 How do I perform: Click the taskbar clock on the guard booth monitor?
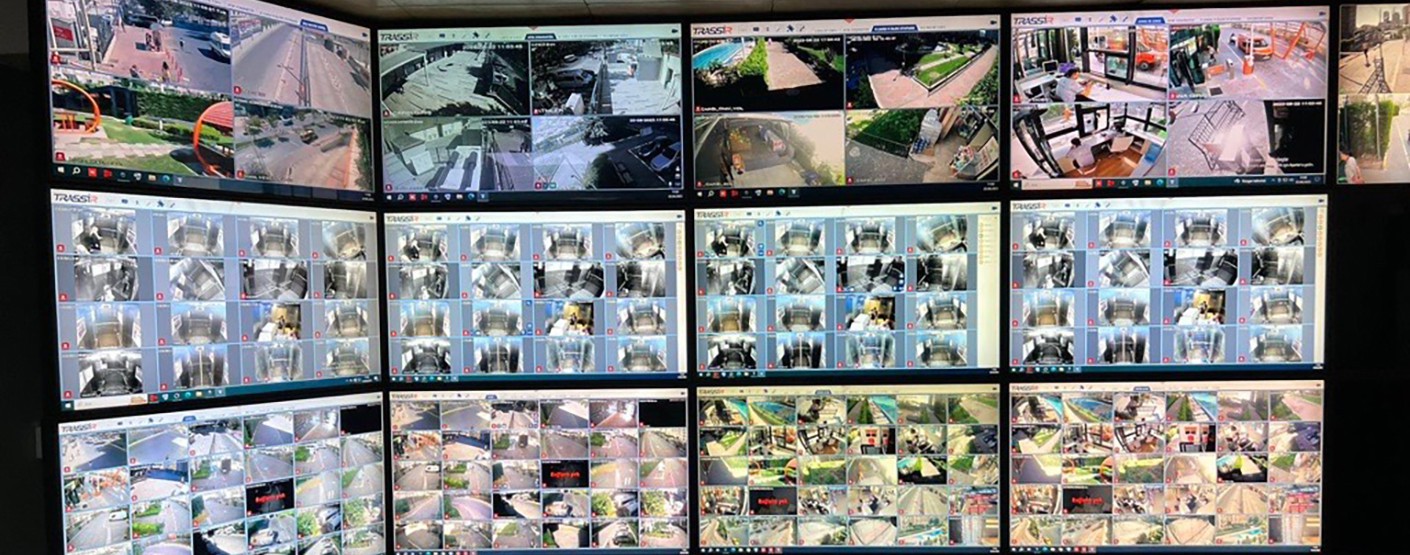(x=1300, y=181)
